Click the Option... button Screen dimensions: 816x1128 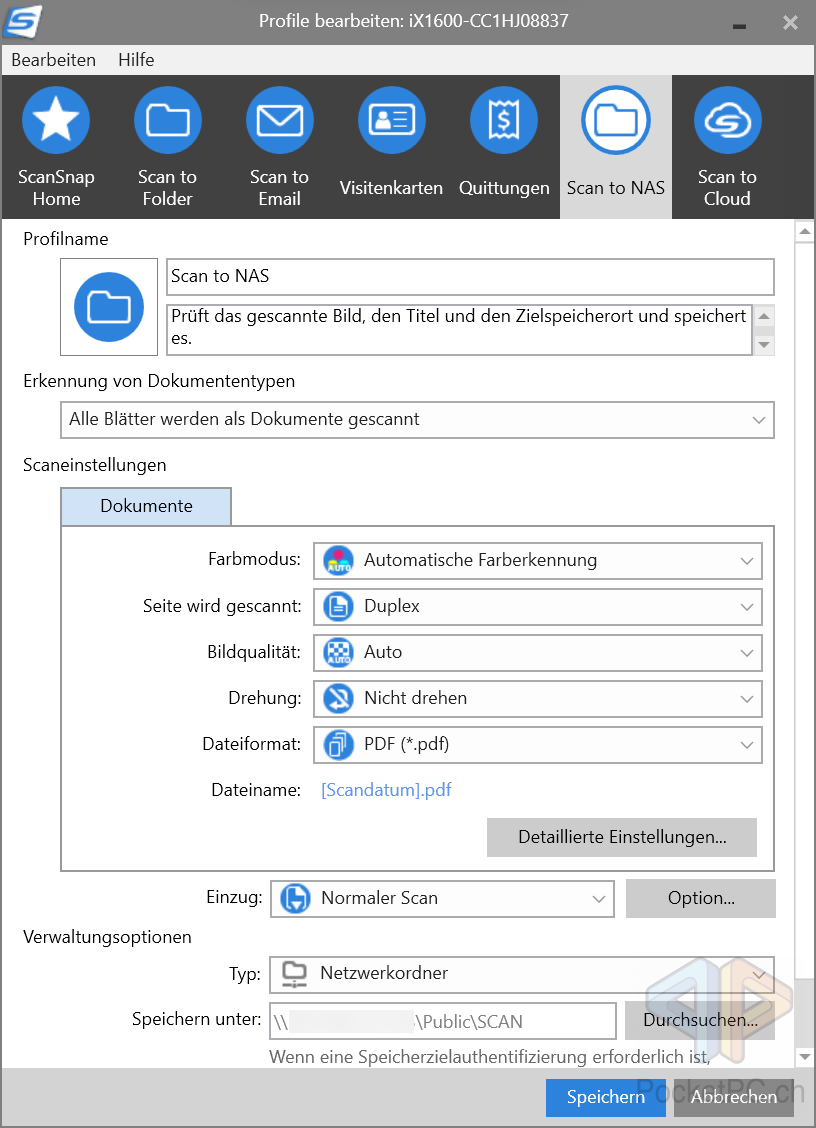point(701,899)
